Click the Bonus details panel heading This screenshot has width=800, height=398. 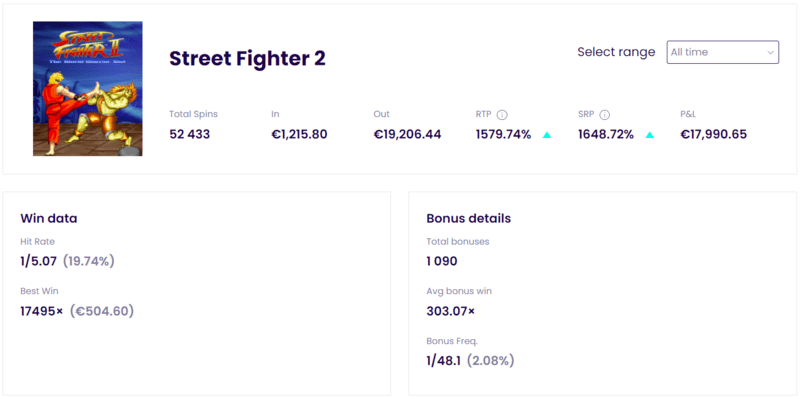click(468, 218)
